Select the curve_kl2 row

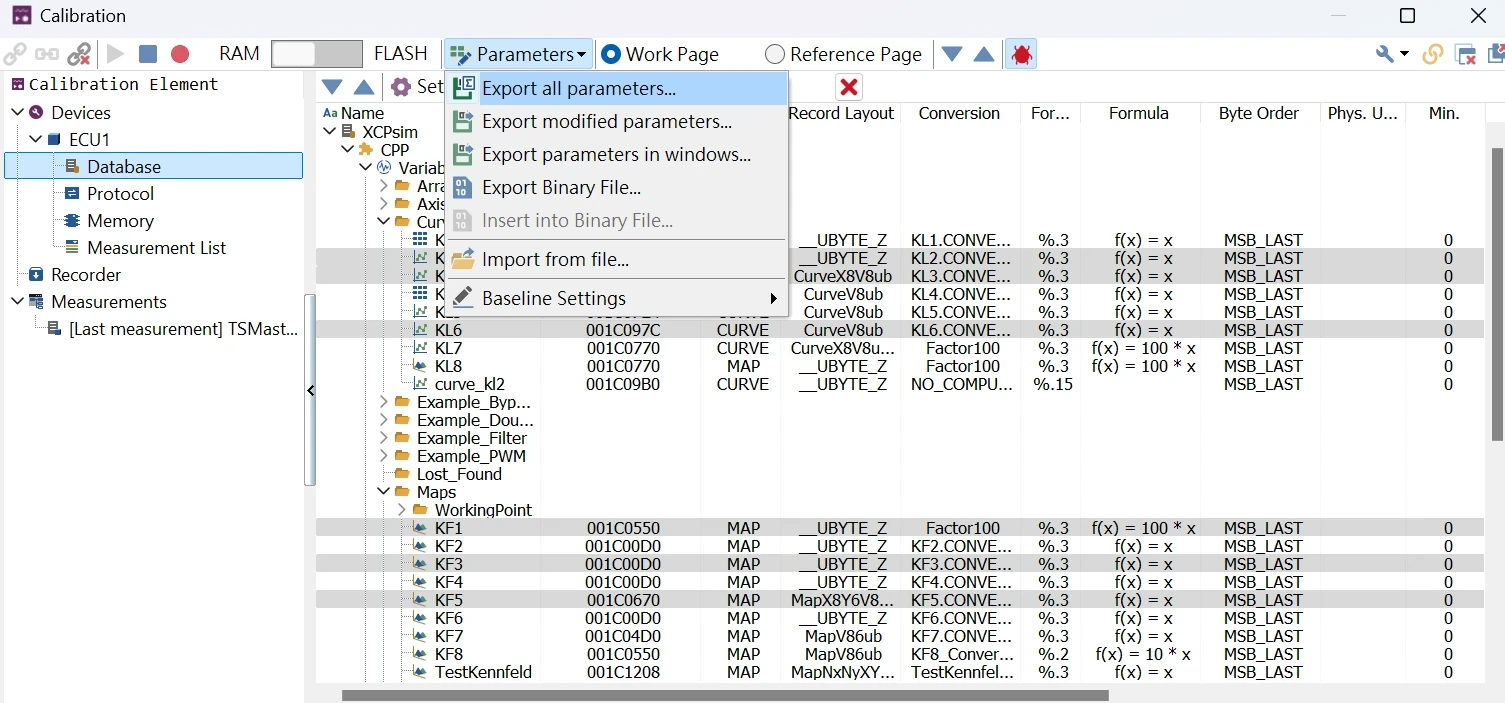point(900,384)
